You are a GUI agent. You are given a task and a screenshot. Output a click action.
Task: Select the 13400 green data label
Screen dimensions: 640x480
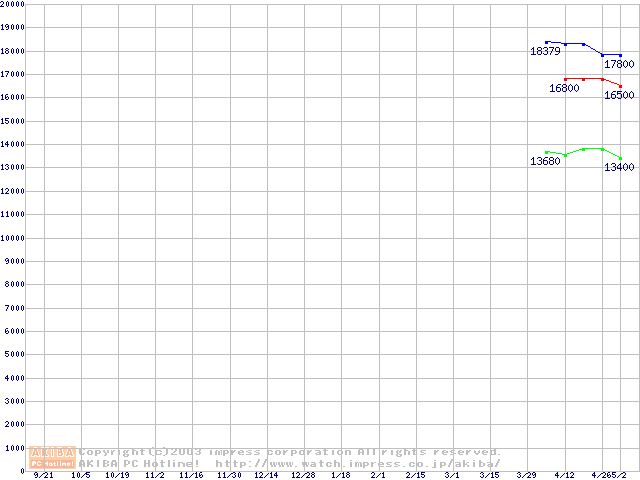tap(619, 167)
